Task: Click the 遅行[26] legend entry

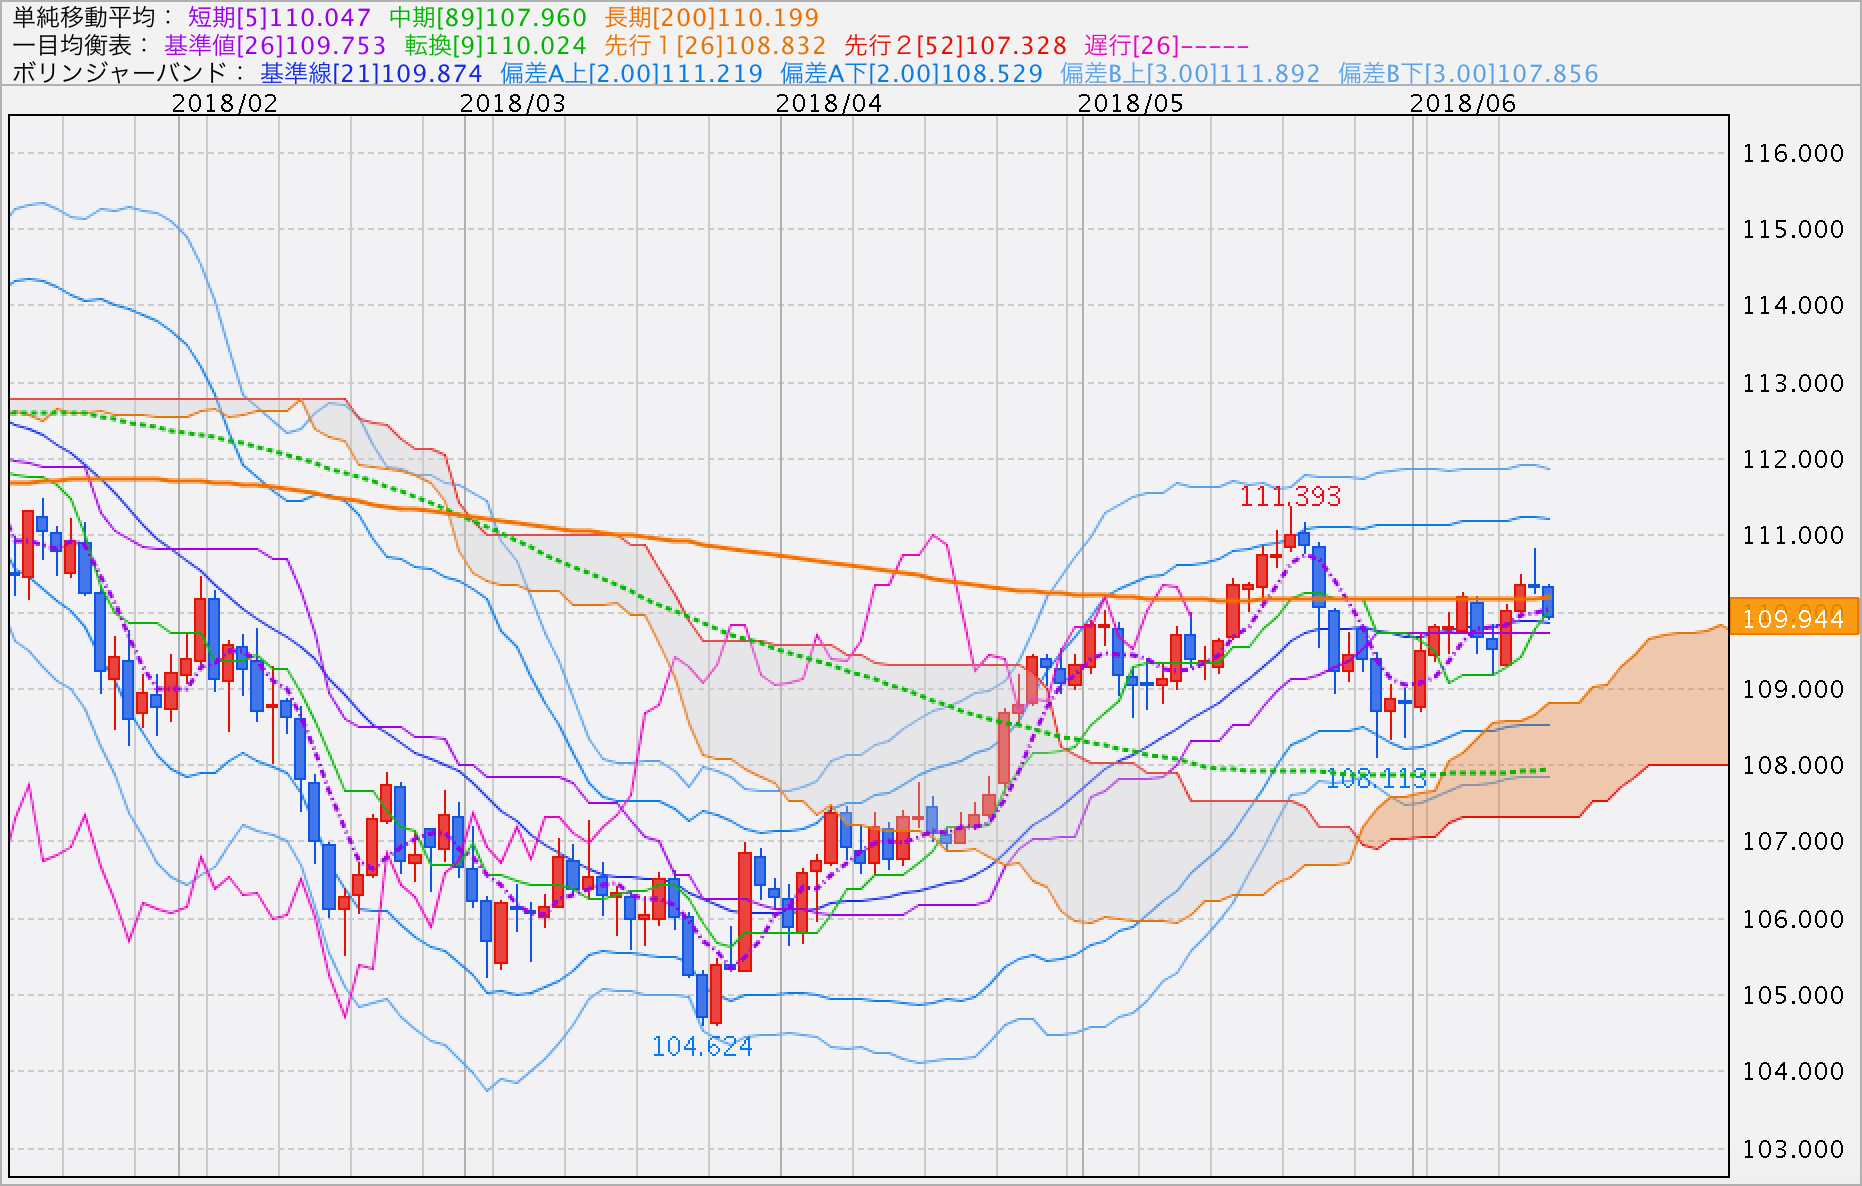Action: [x=1166, y=45]
